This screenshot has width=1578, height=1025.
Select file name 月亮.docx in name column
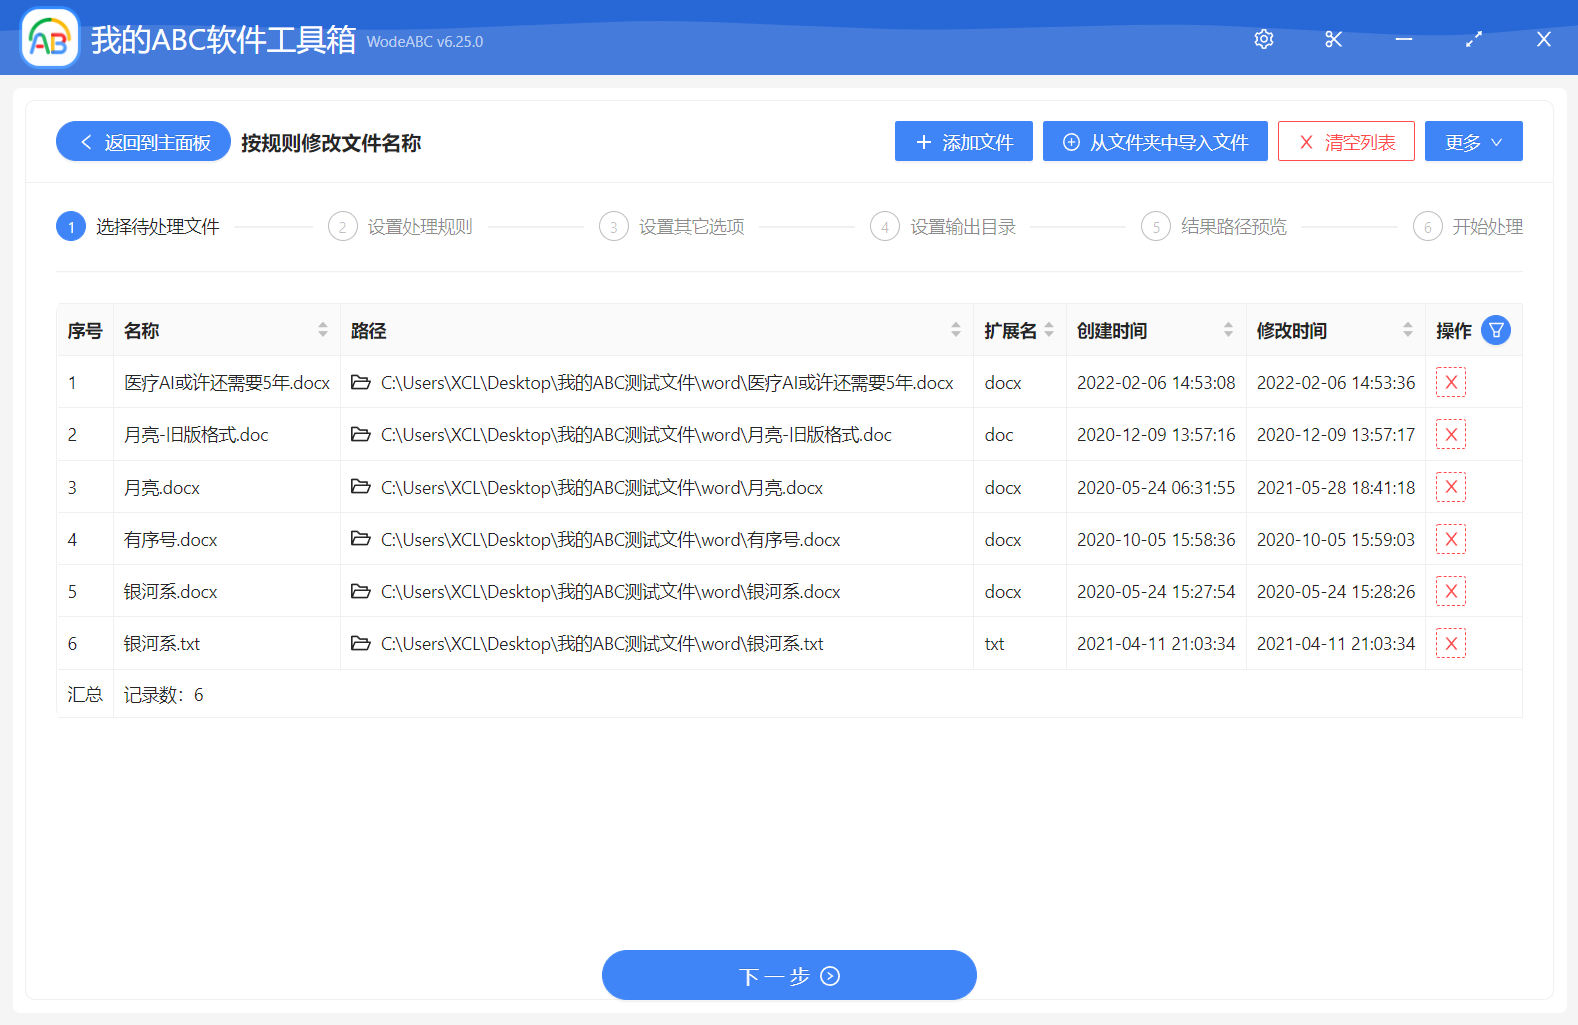(x=162, y=487)
